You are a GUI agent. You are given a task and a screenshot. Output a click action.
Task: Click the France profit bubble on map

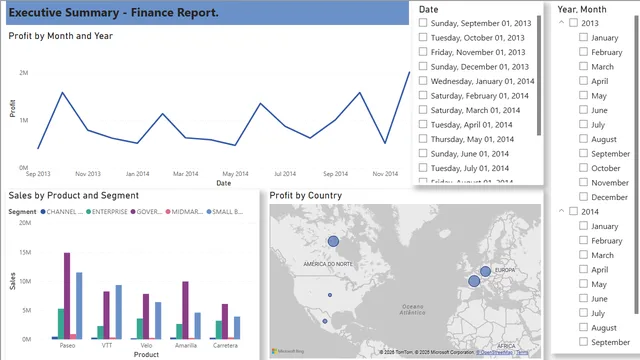474,281
